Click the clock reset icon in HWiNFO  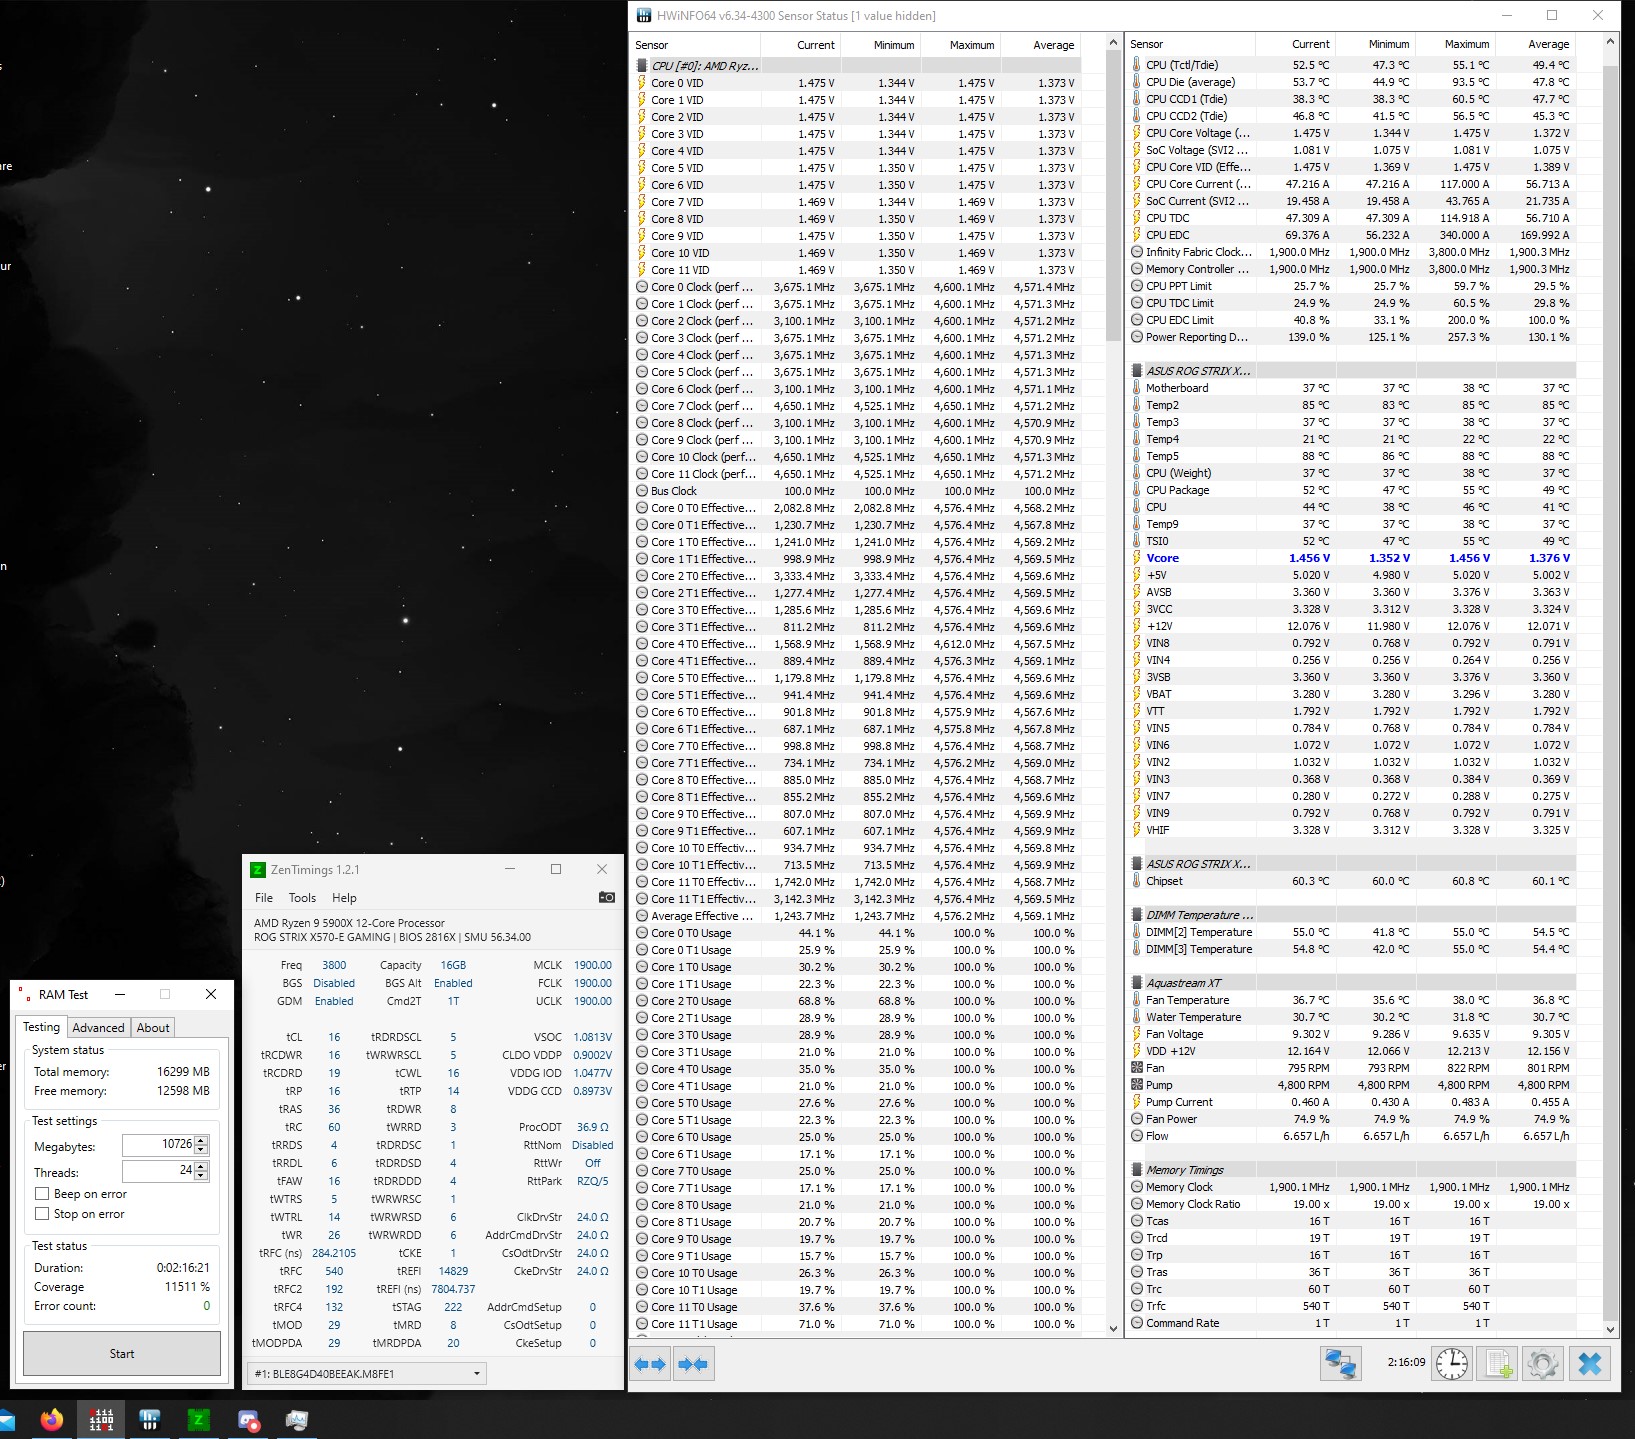(x=1451, y=1364)
